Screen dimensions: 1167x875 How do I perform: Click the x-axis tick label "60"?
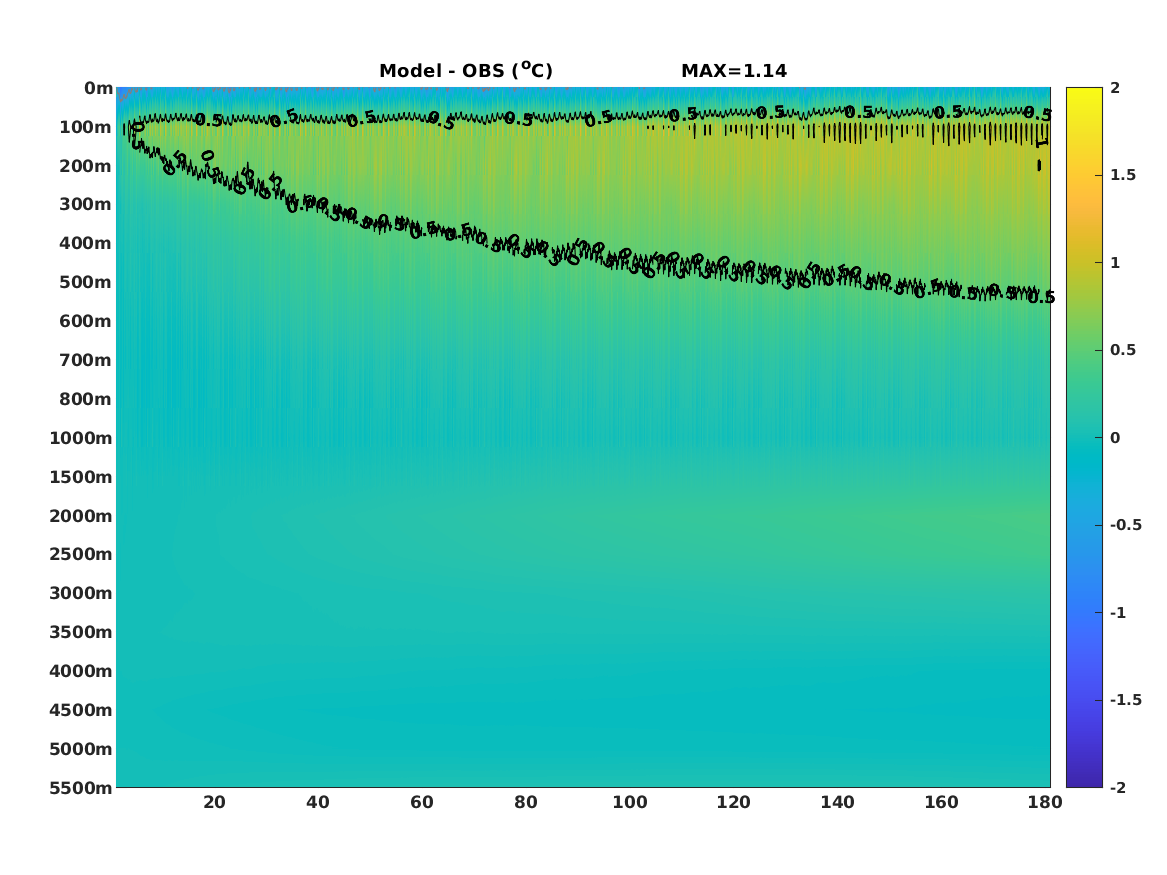coord(422,802)
